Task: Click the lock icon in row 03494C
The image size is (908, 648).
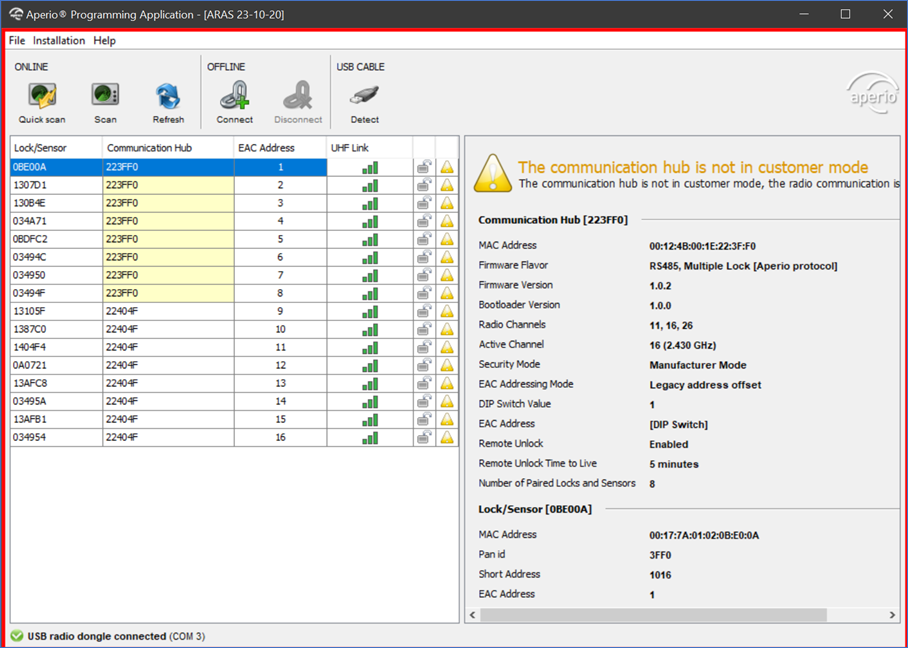Action: coord(424,257)
